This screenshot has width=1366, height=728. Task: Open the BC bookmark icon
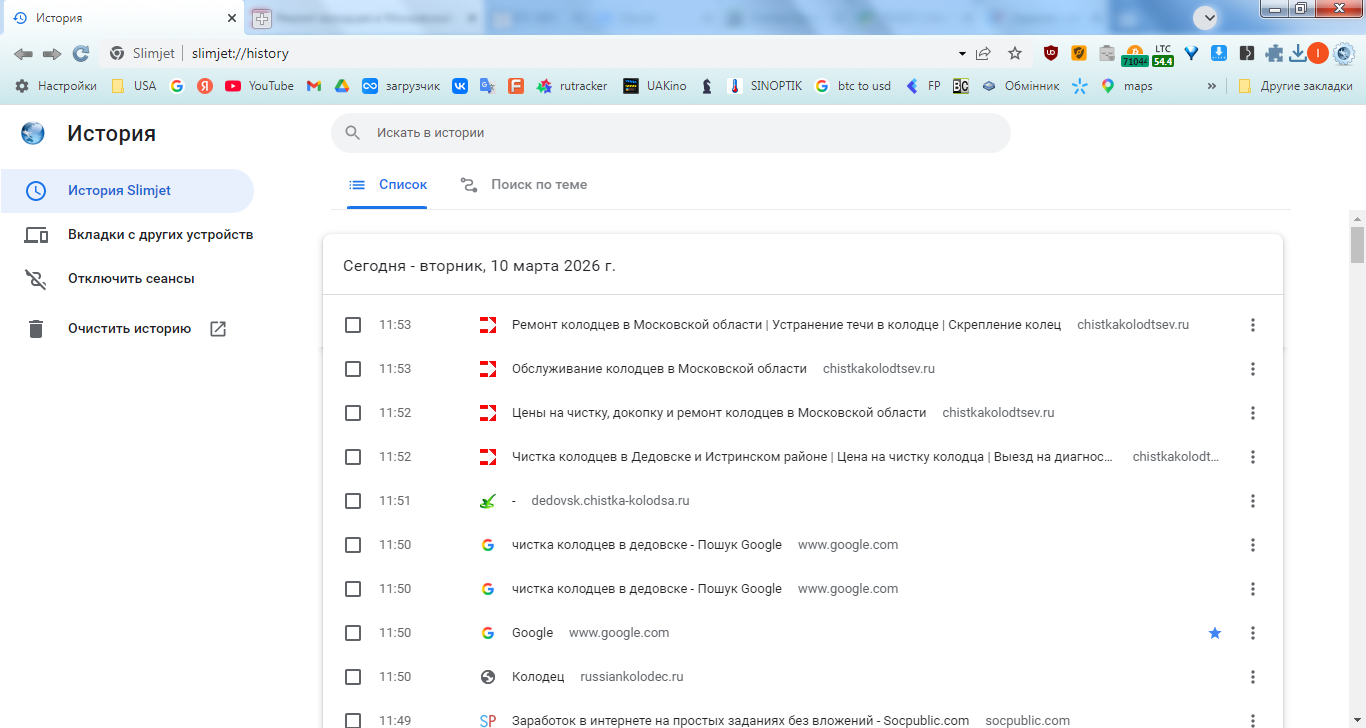(960, 86)
